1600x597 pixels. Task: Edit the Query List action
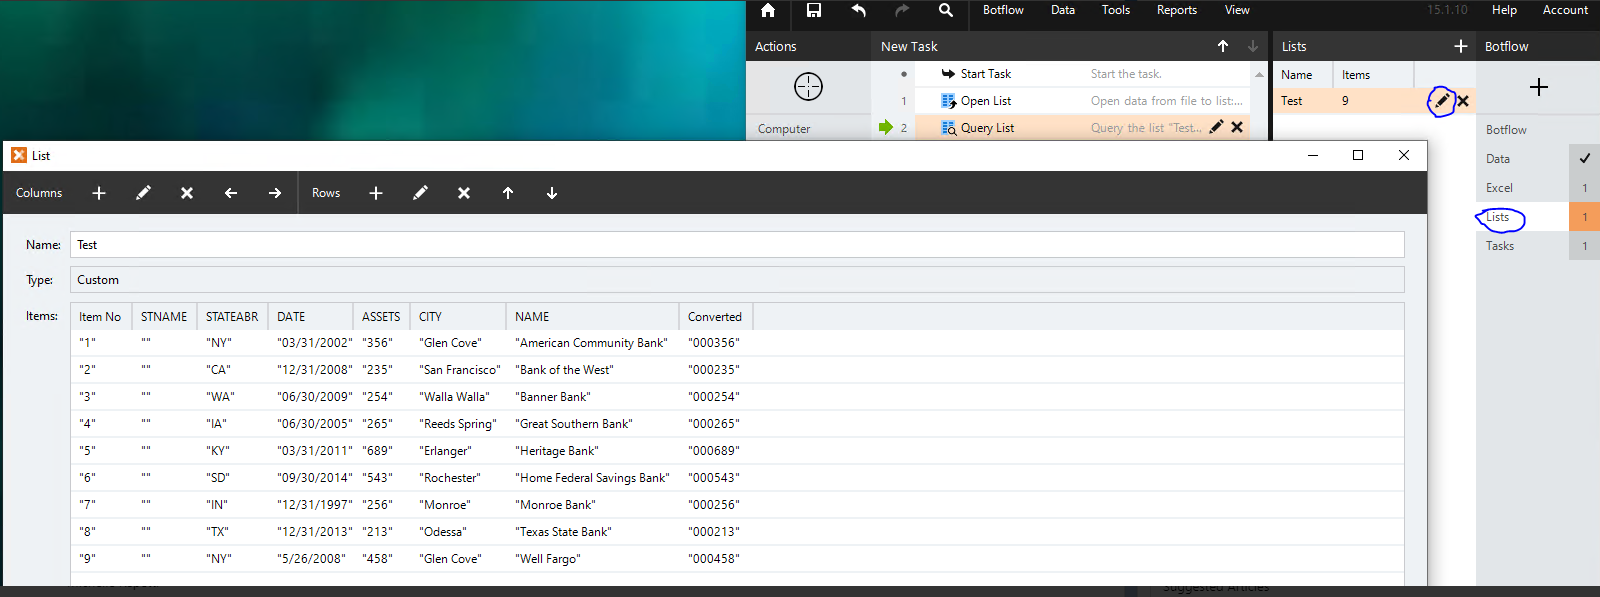pos(1216,127)
